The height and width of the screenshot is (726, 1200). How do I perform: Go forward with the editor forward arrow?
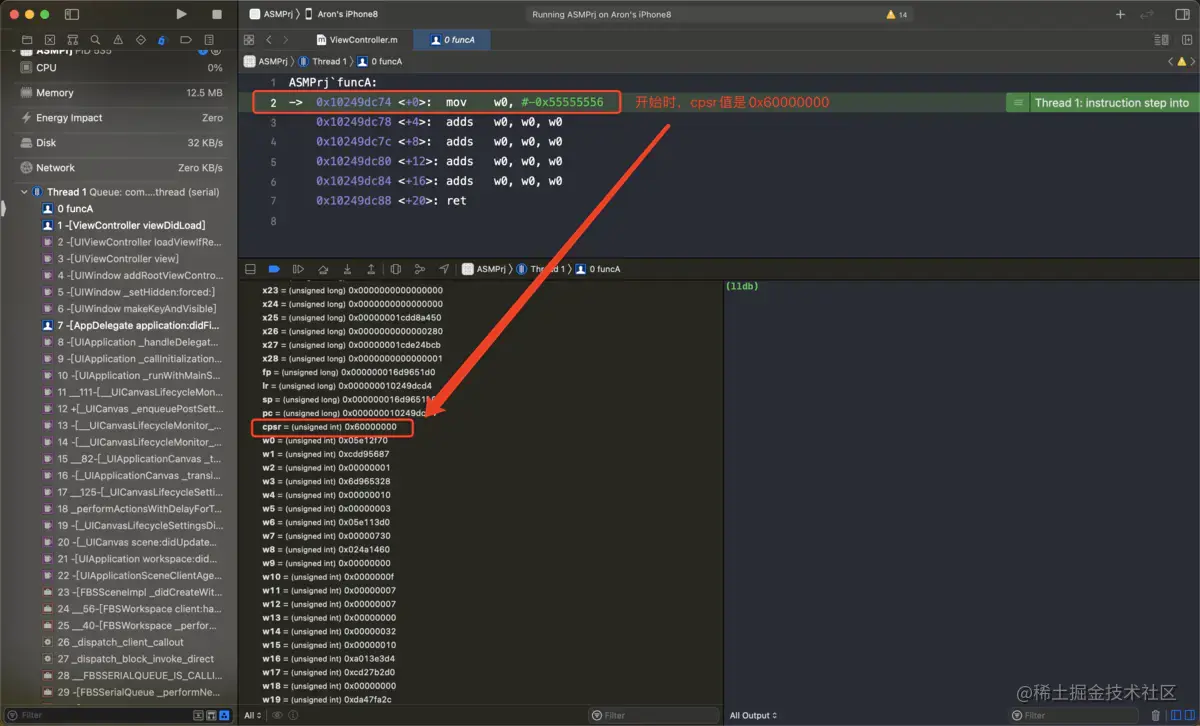pos(286,40)
